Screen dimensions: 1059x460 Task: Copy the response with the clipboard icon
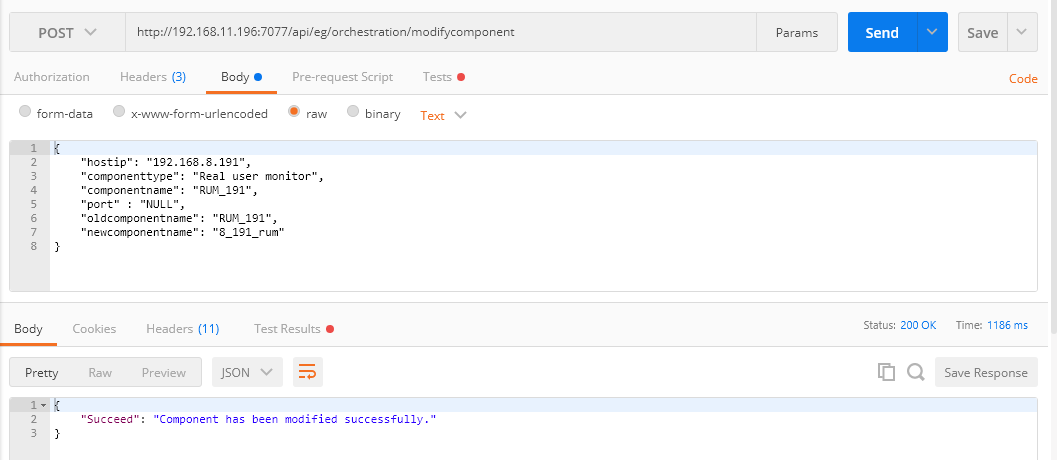click(x=886, y=372)
